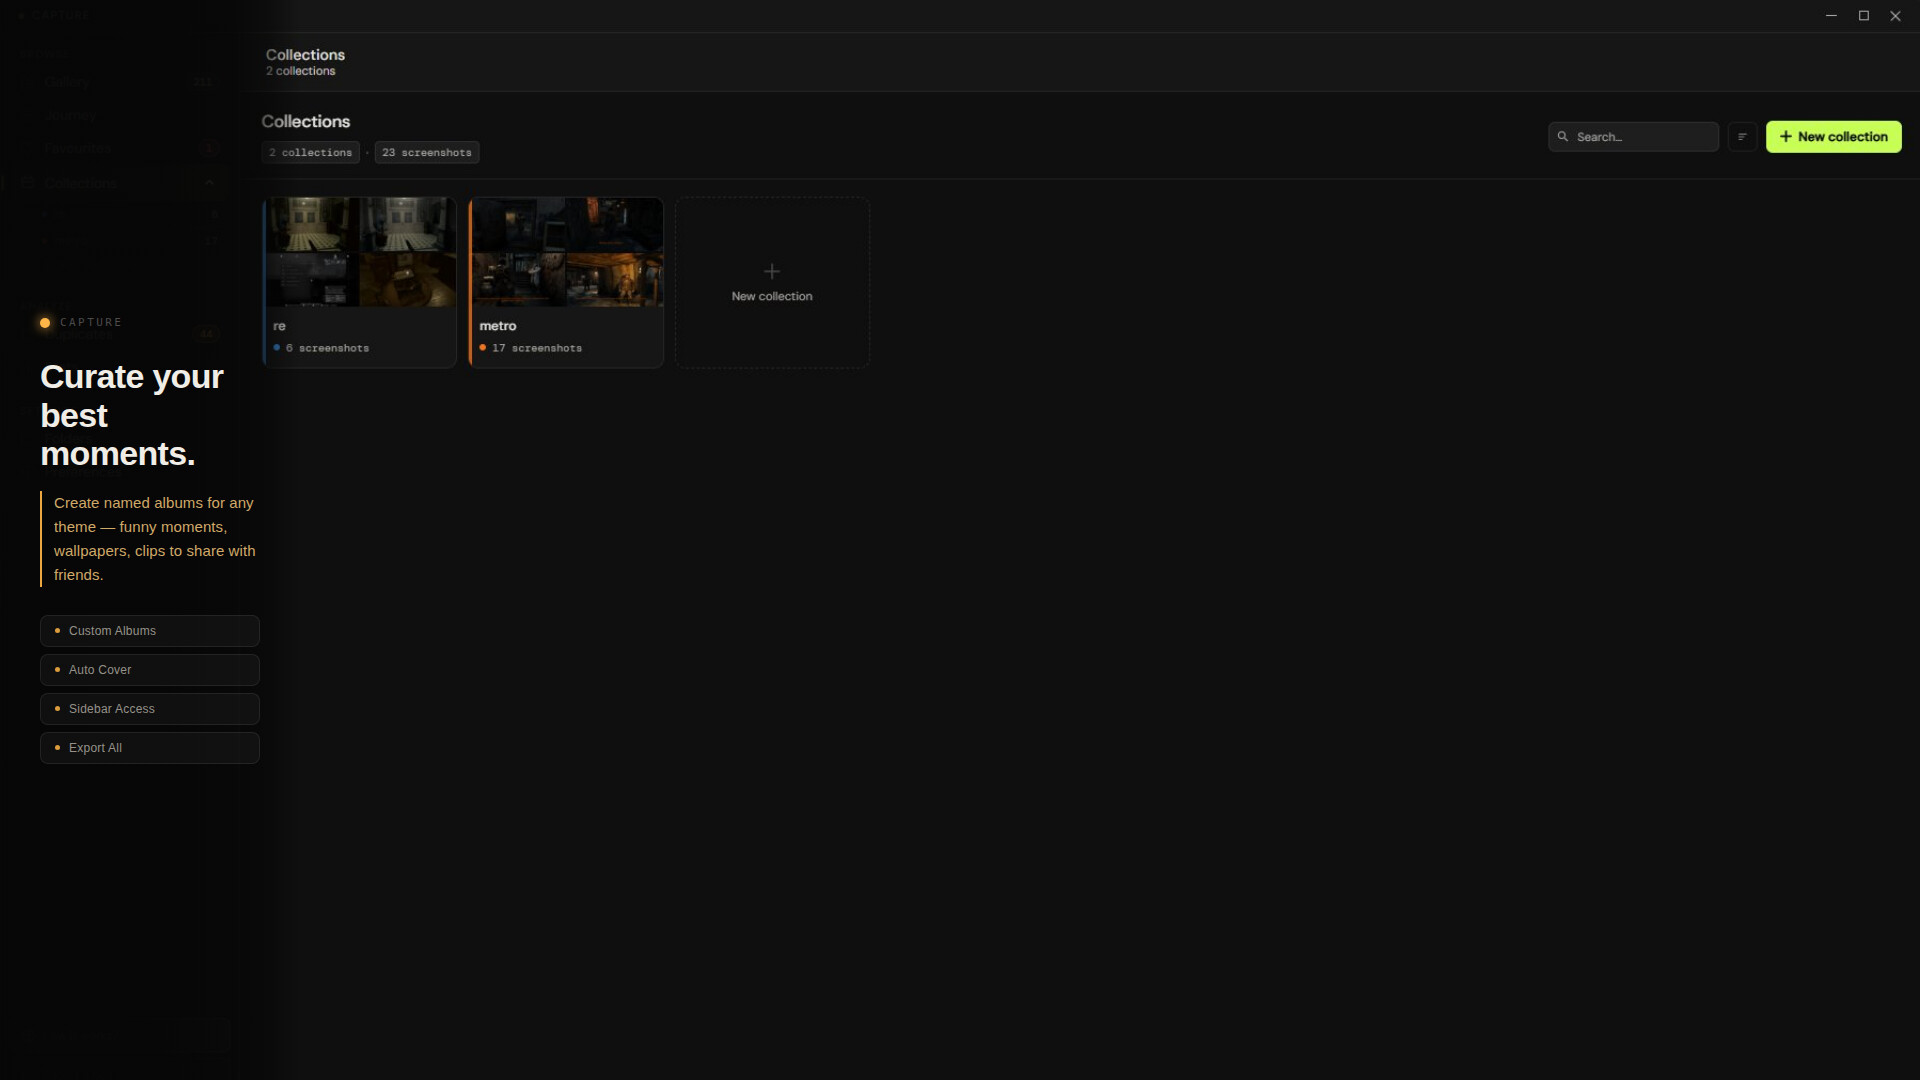Minimize the application window
Image resolution: width=1920 pixels, height=1080 pixels.
pyautogui.click(x=1831, y=16)
